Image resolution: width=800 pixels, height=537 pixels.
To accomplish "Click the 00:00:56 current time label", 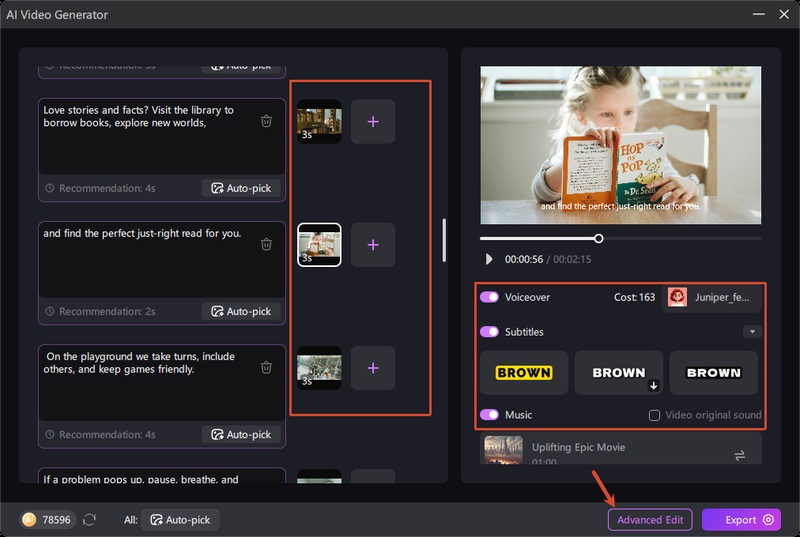I will pyautogui.click(x=523, y=259).
